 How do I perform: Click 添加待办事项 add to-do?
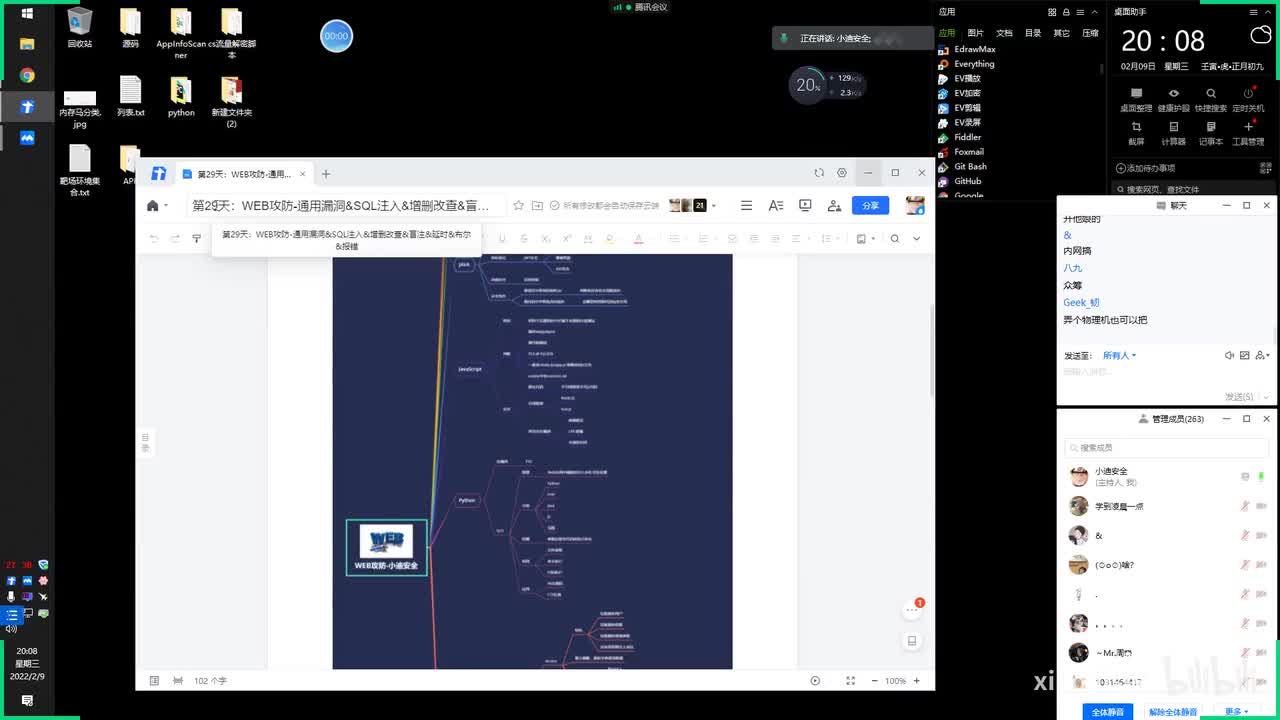point(1146,168)
